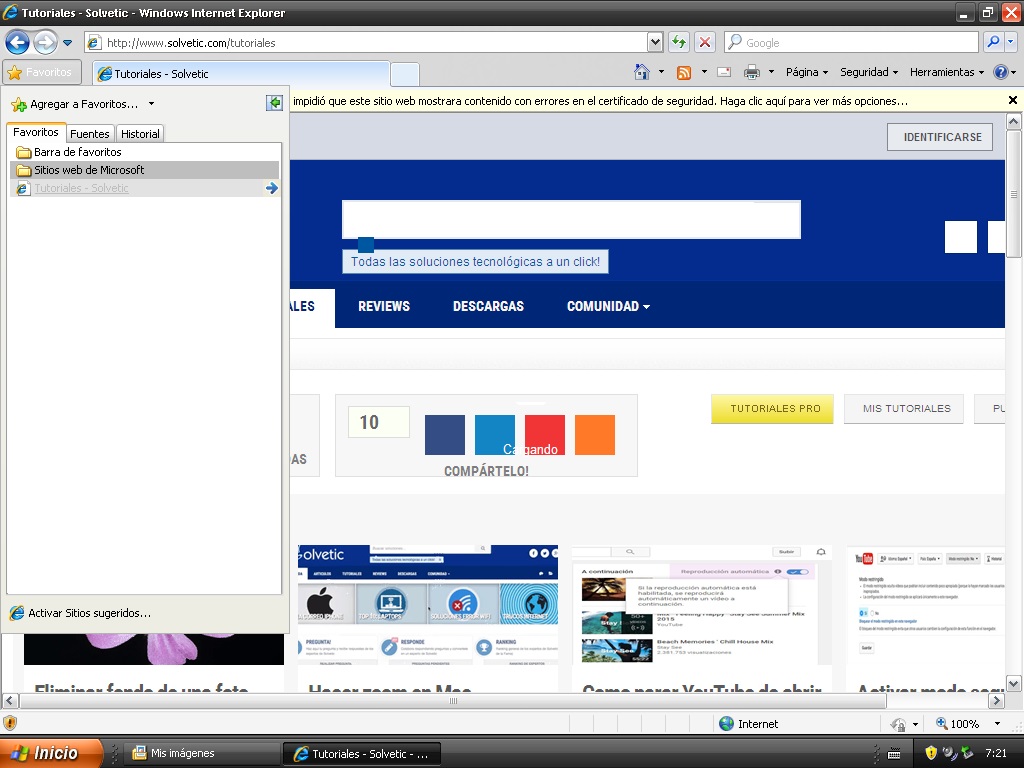Click the IDENTIFICARSE button

coord(940,137)
